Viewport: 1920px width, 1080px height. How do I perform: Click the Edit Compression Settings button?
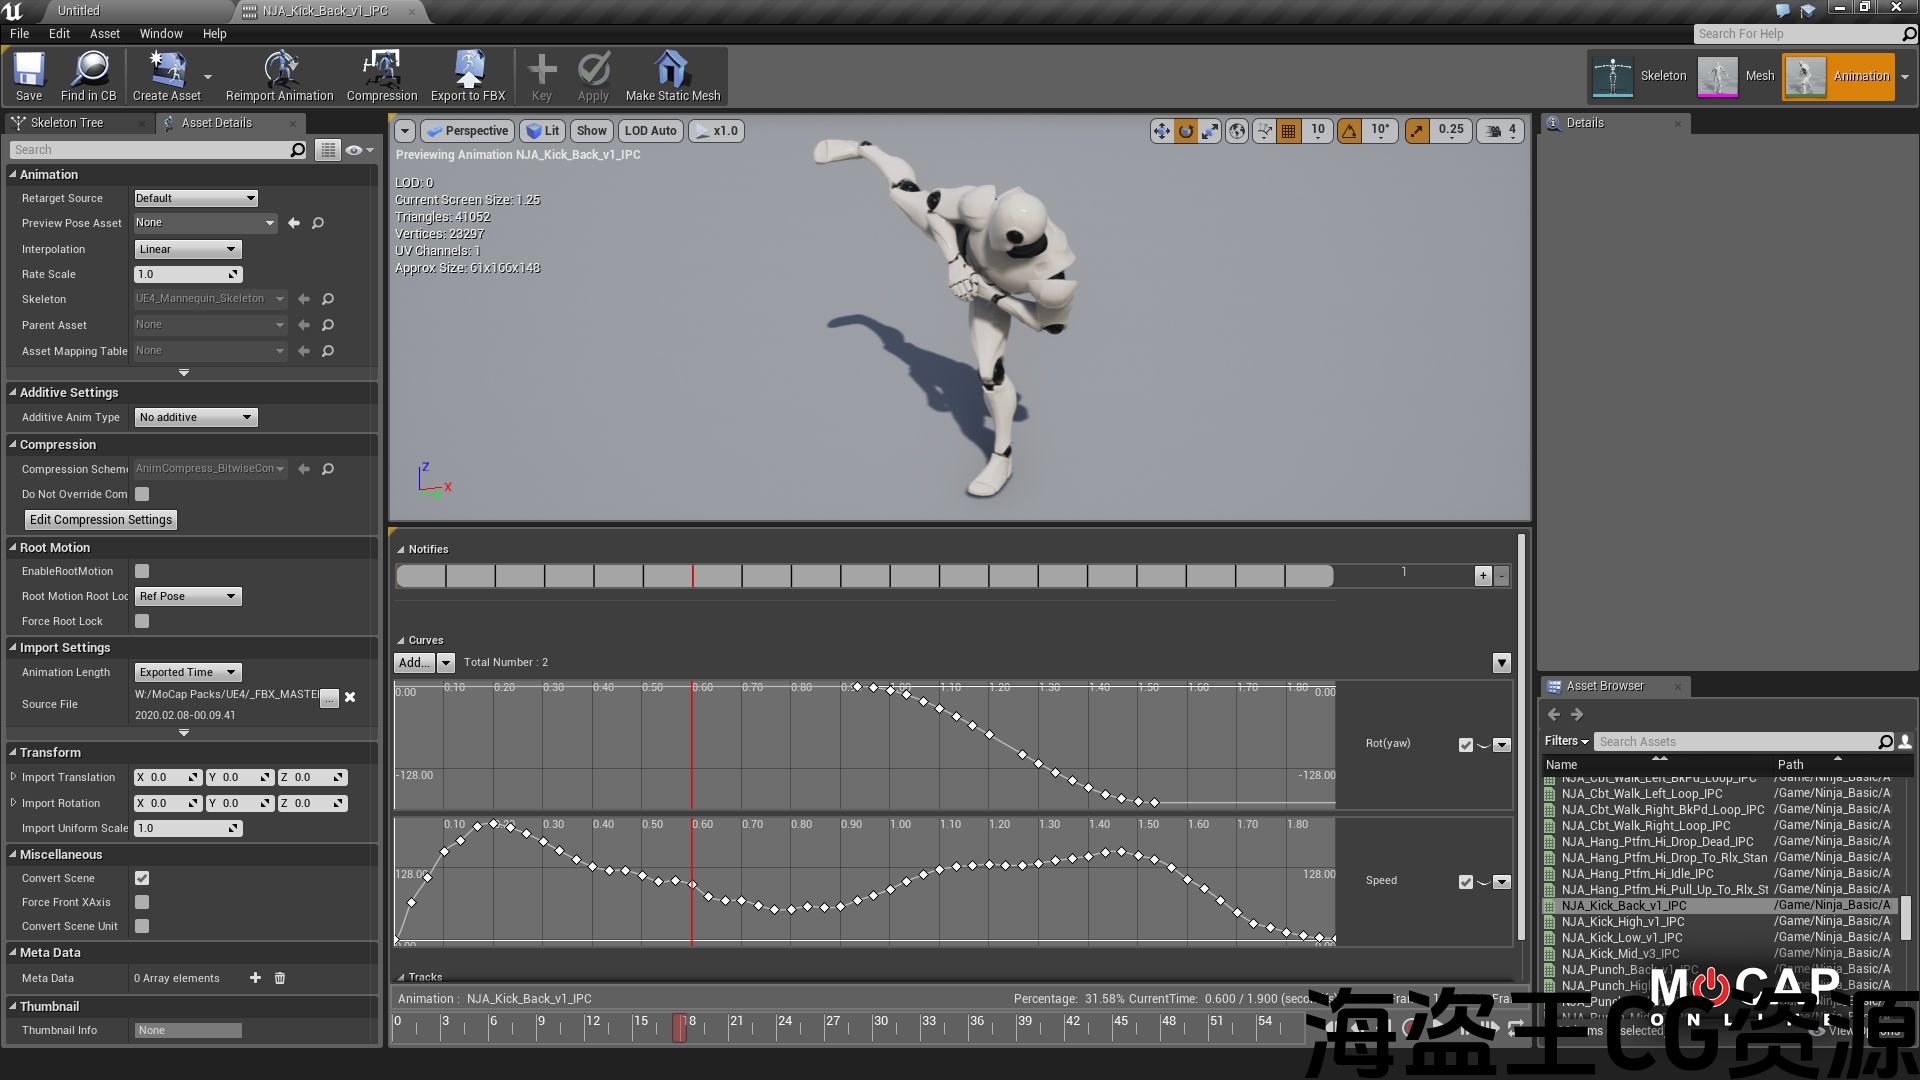101,520
